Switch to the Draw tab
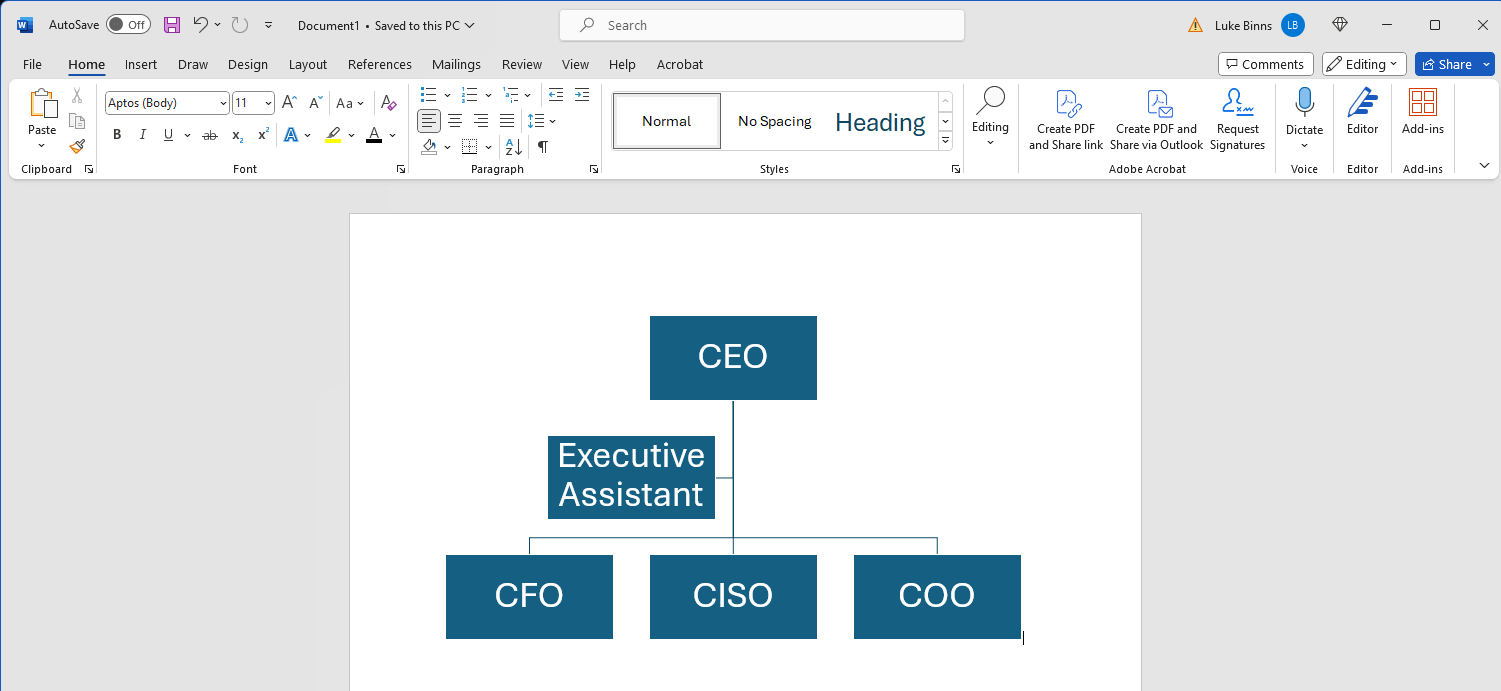The image size is (1501, 691). pyautogui.click(x=193, y=64)
